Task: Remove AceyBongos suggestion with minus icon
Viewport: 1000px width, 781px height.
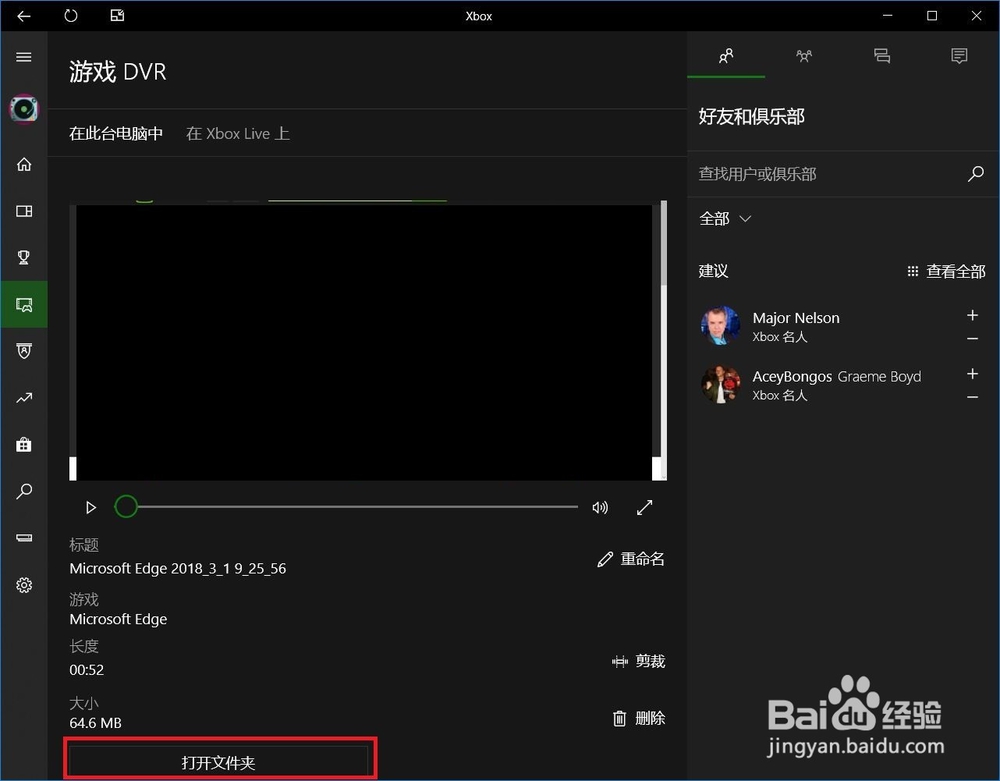Action: point(973,397)
